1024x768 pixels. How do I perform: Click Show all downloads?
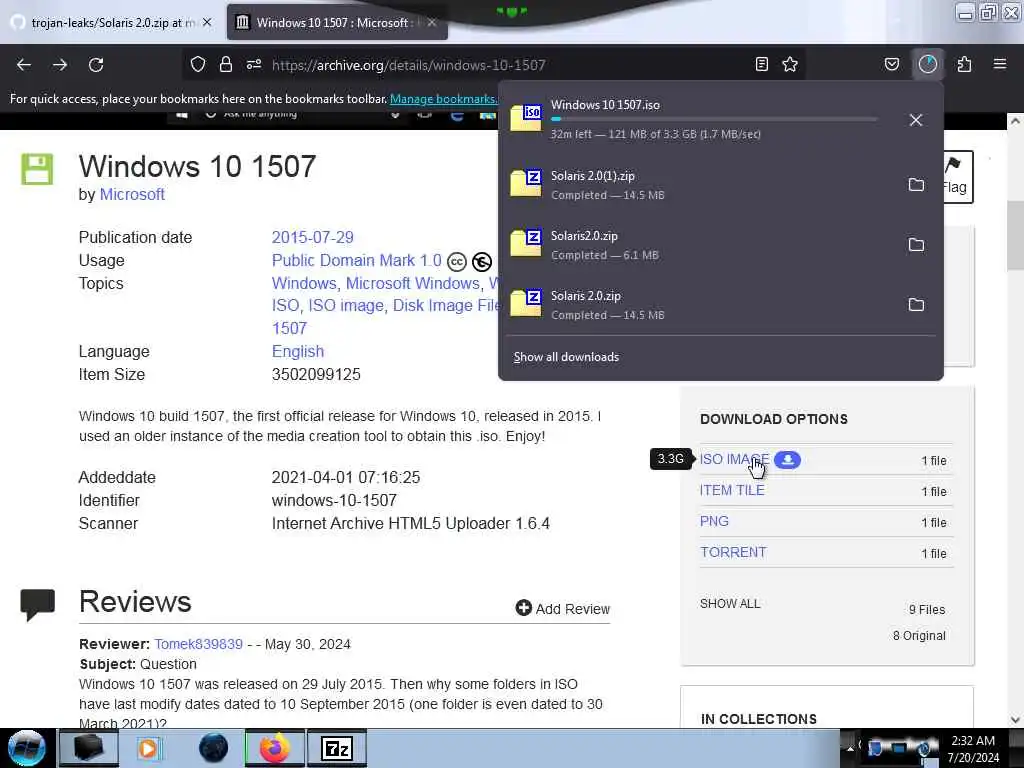click(x=566, y=357)
